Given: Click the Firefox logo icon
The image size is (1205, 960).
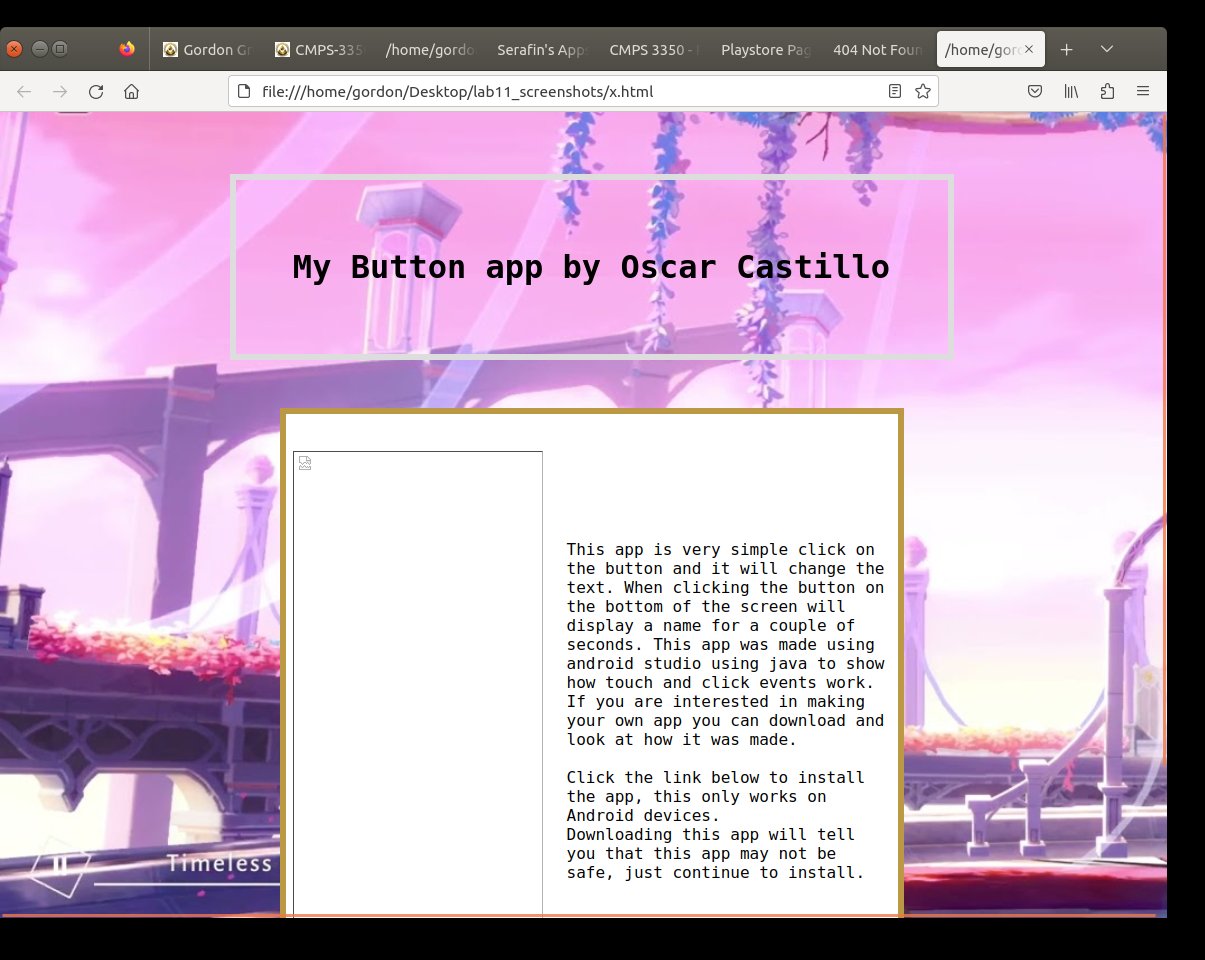Looking at the screenshot, I should tap(126, 49).
